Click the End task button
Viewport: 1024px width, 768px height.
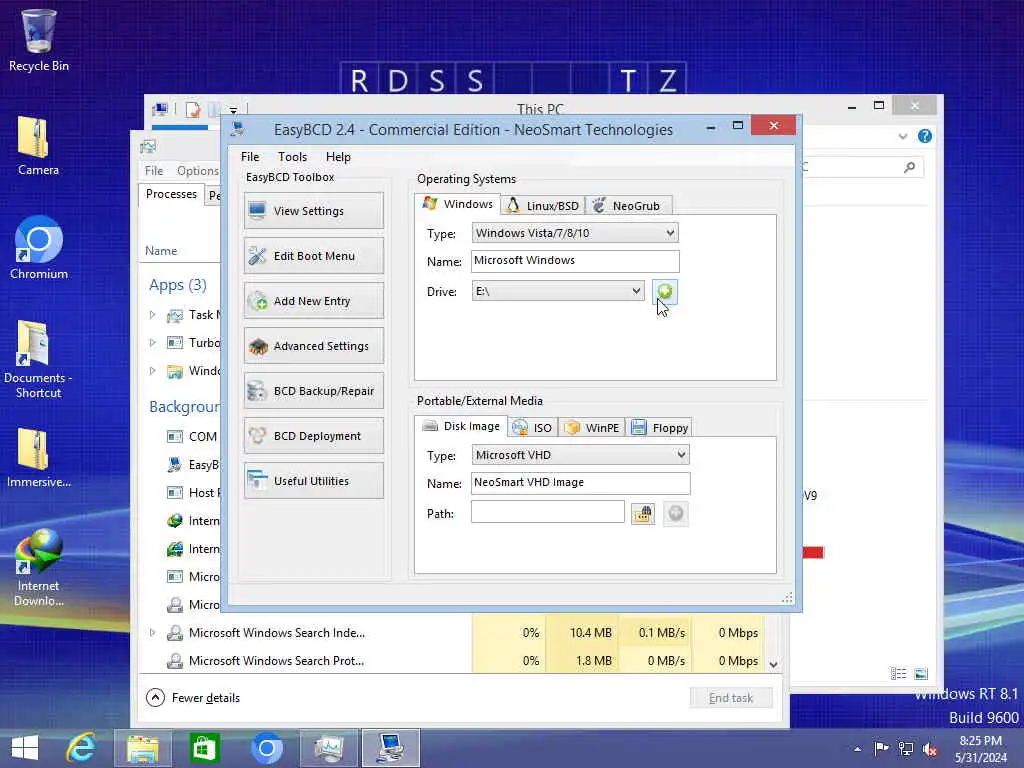731,698
